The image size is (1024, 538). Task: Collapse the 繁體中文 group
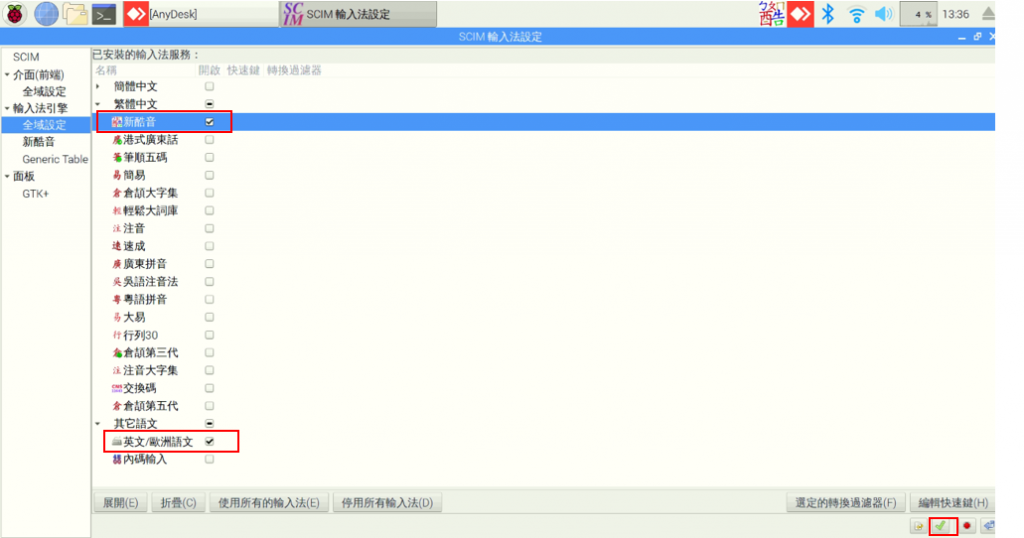[x=98, y=104]
